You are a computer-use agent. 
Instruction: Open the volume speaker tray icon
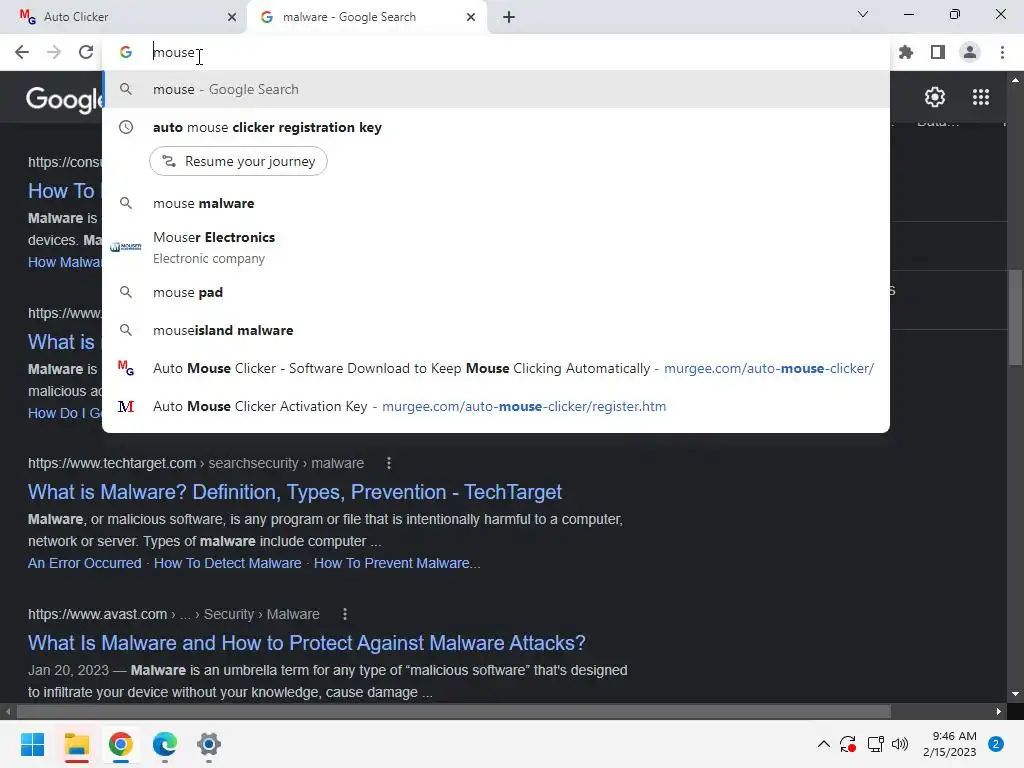click(x=900, y=744)
